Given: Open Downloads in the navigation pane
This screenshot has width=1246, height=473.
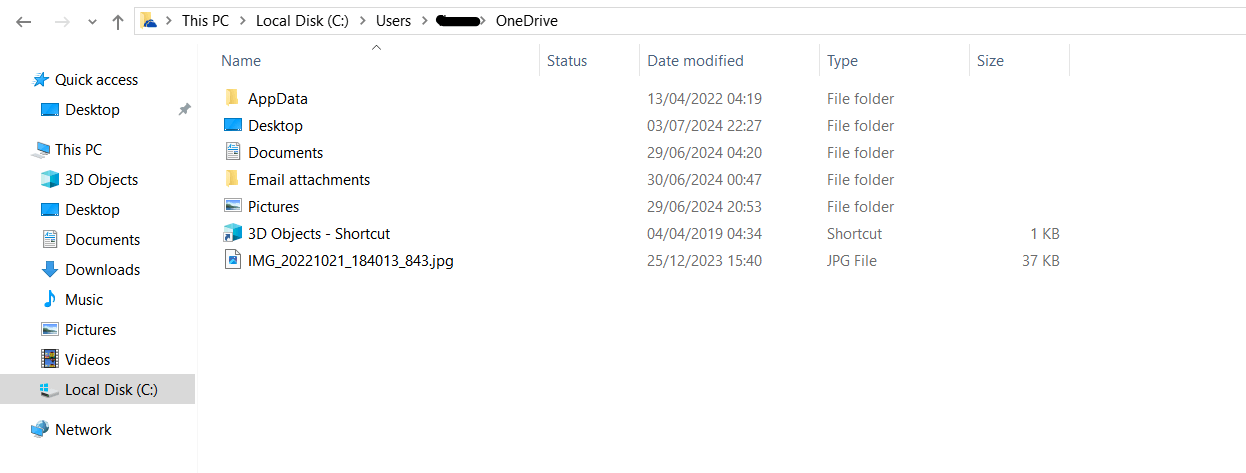Looking at the screenshot, I should pos(102,270).
